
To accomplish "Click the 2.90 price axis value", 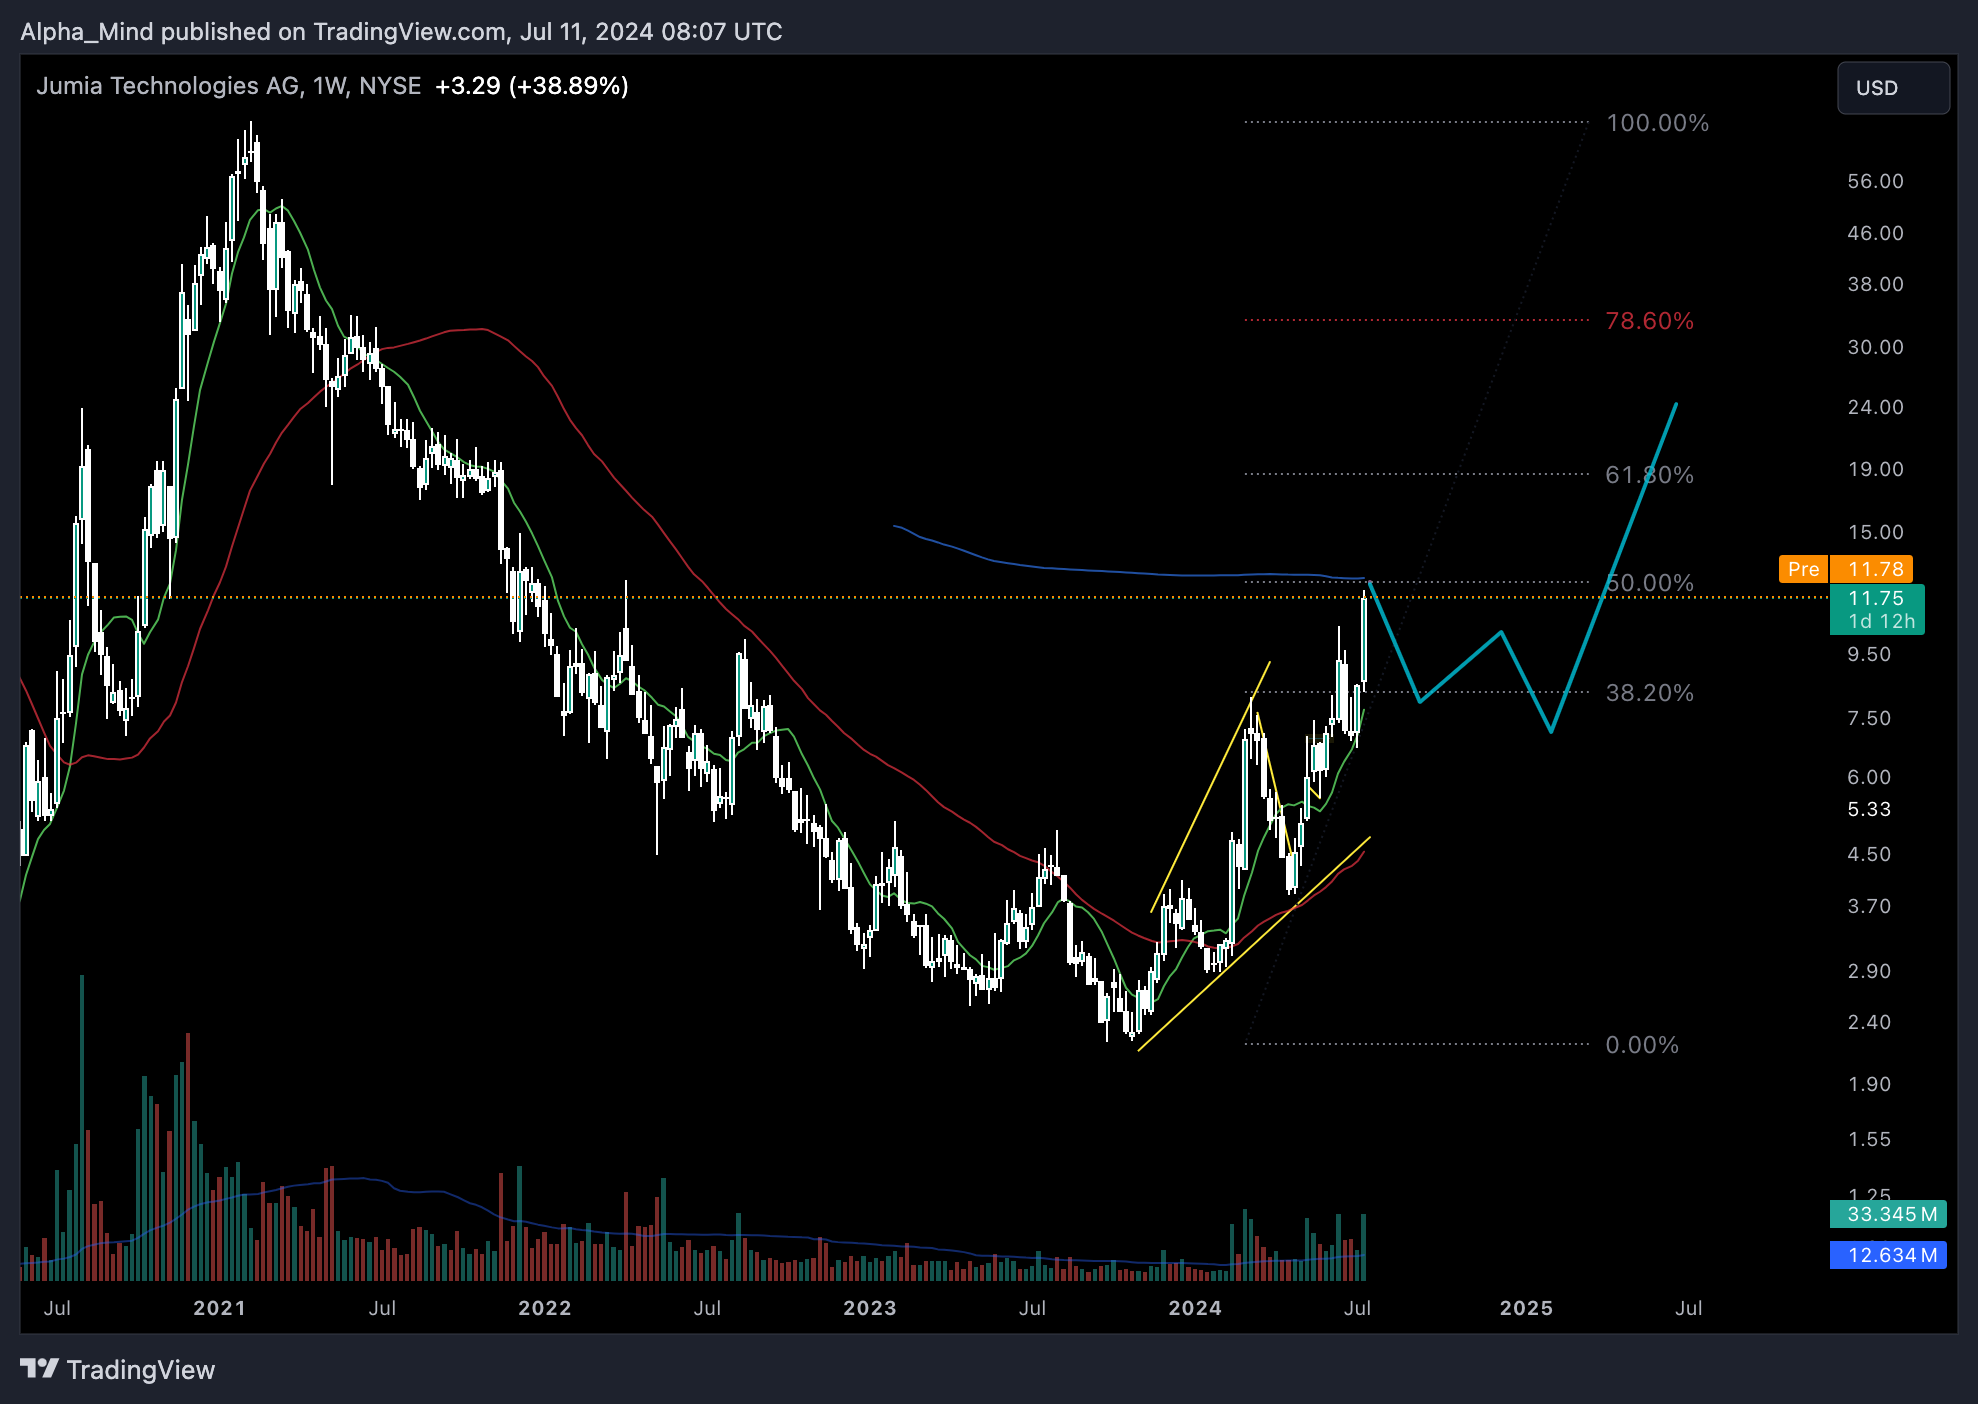I will (x=1869, y=971).
